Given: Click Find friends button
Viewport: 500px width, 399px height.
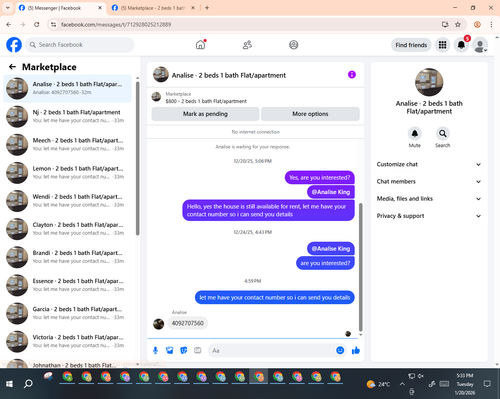Looking at the screenshot, I should click(x=411, y=45).
